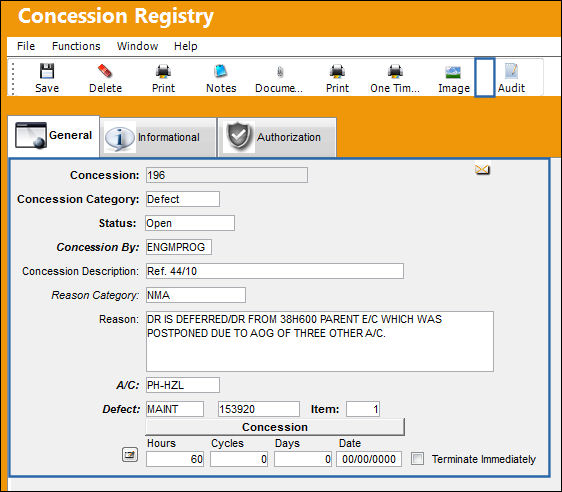Click the Hours field showing 60

click(175, 459)
